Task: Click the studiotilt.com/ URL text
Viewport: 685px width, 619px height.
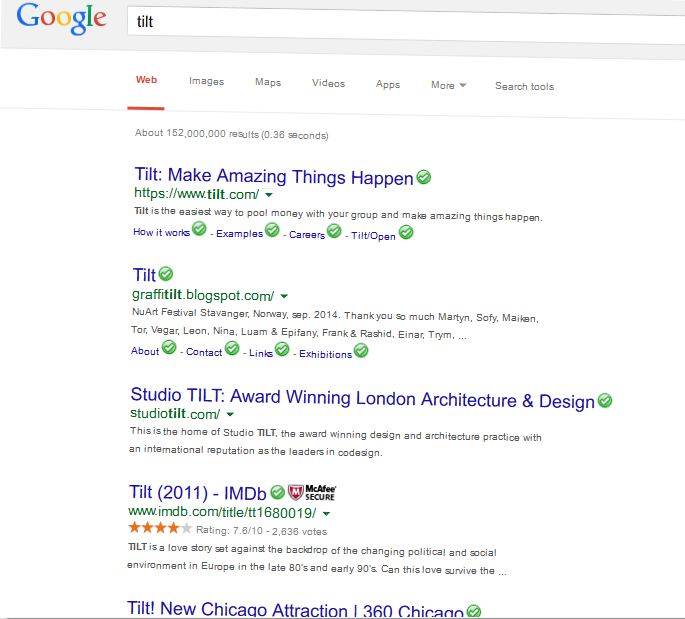Action: [x=175, y=413]
